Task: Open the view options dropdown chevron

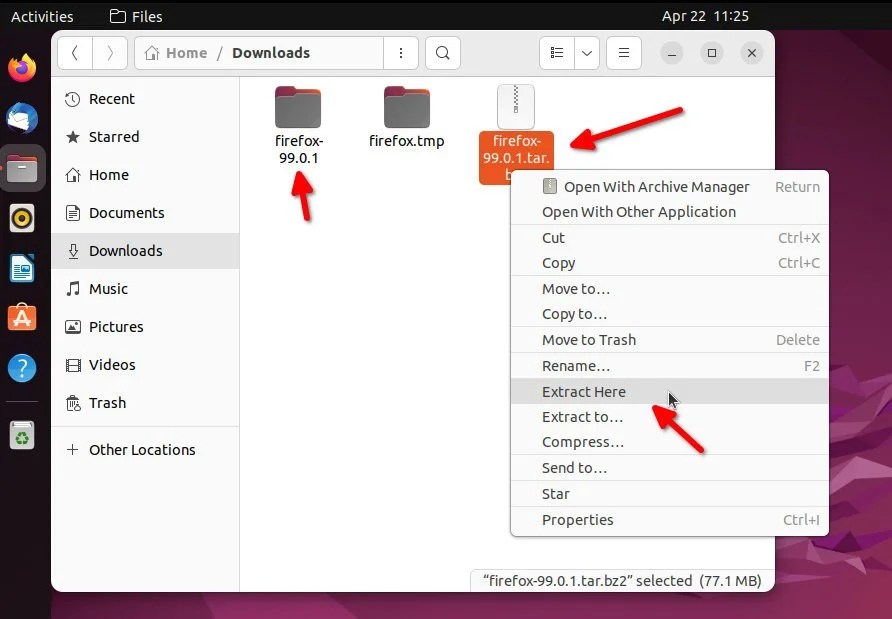Action: pyautogui.click(x=586, y=53)
